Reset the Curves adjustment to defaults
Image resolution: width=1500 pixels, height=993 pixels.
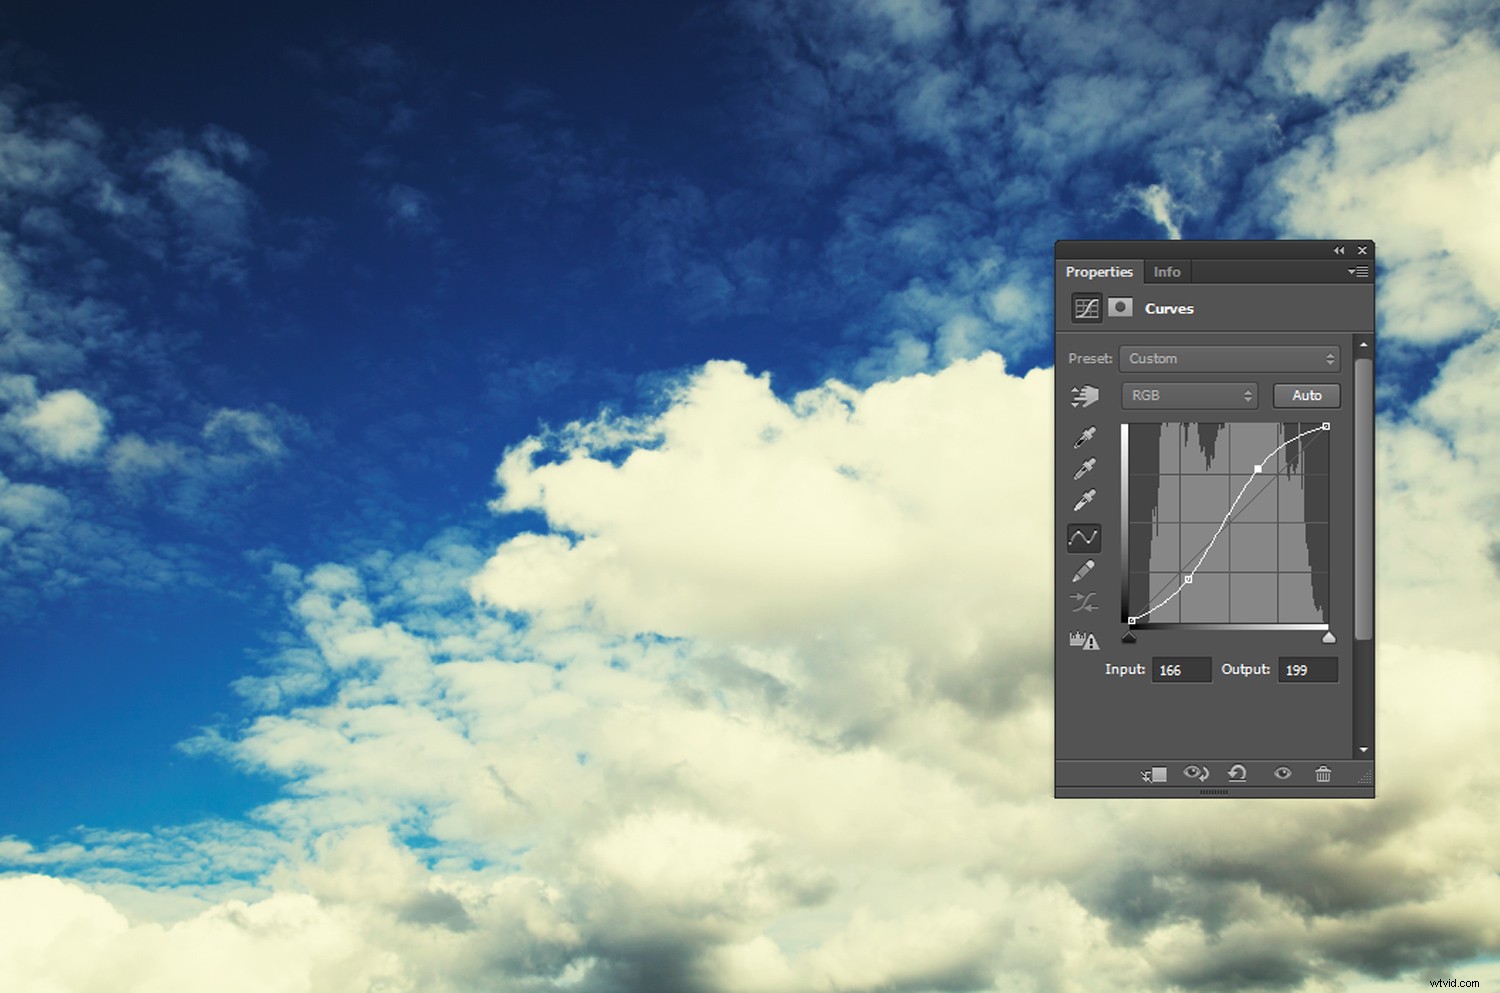click(x=1238, y=773)
